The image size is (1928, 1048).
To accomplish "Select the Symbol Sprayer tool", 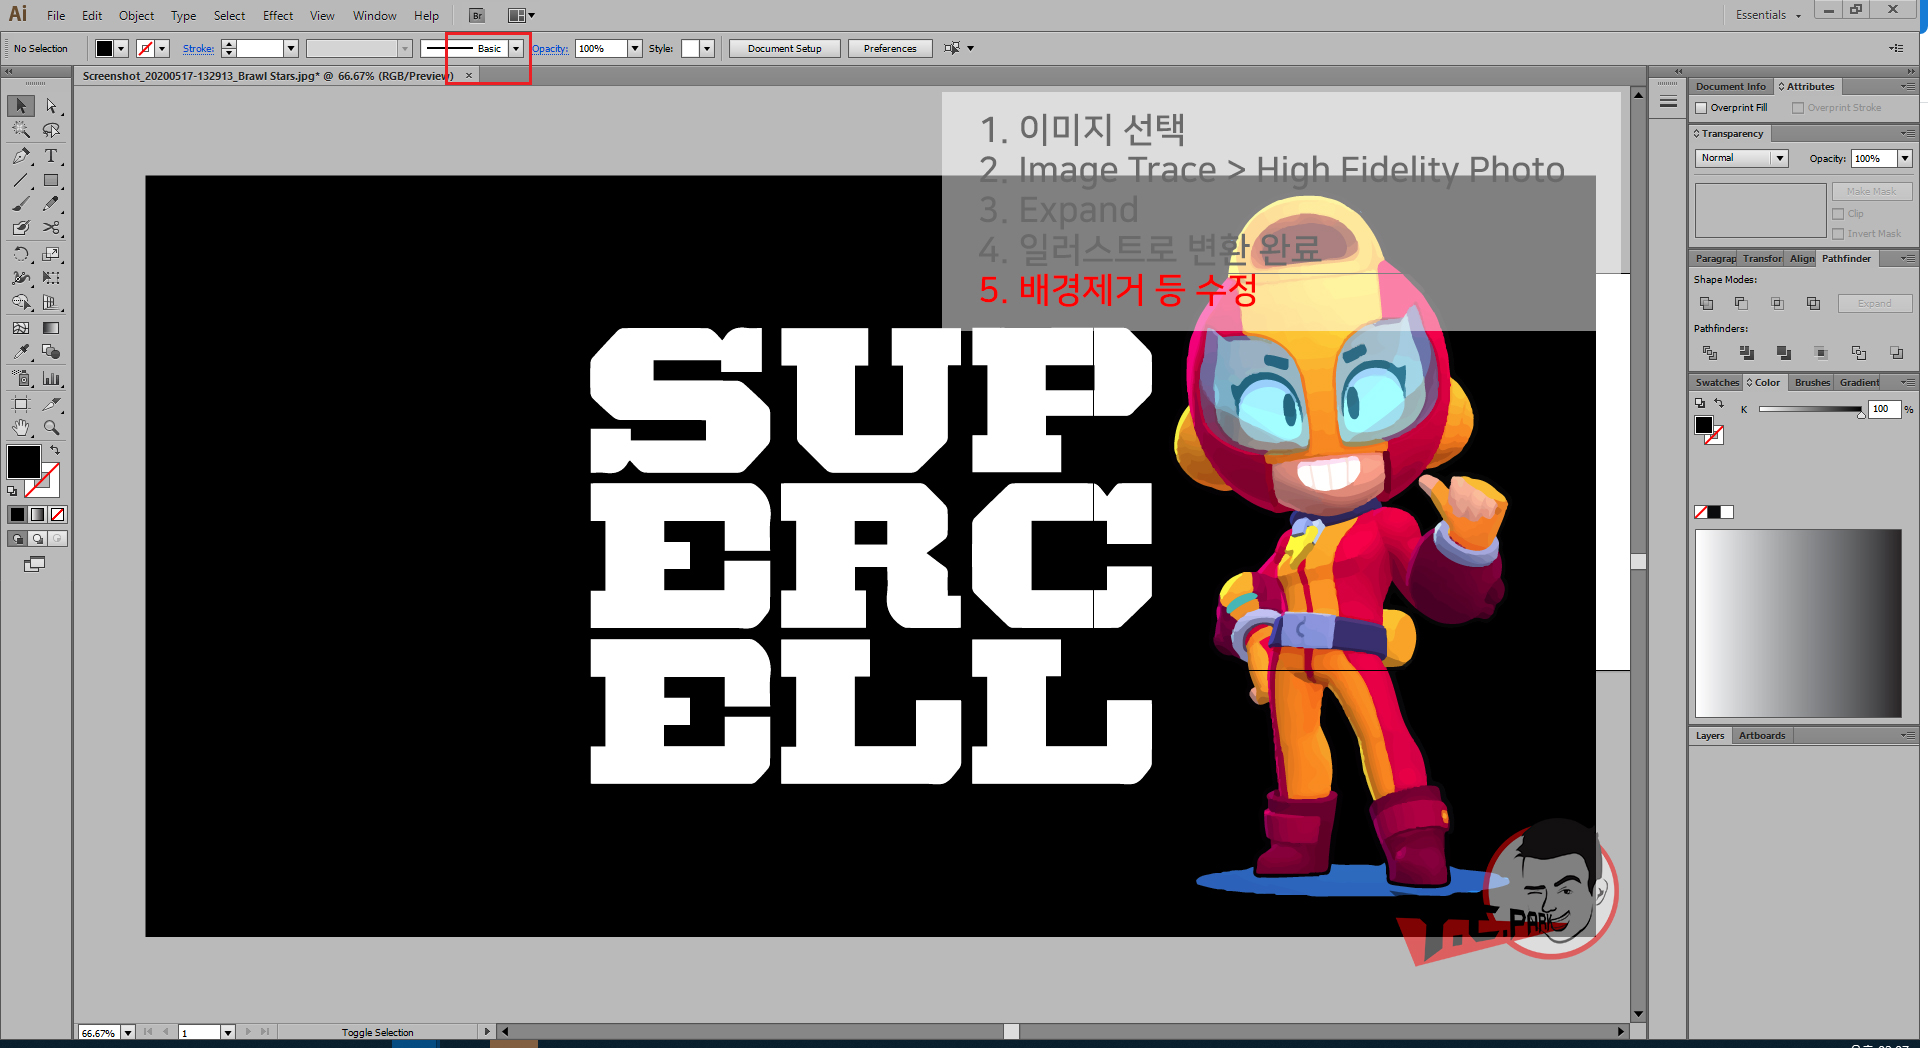I will click(x=21, y=379).
